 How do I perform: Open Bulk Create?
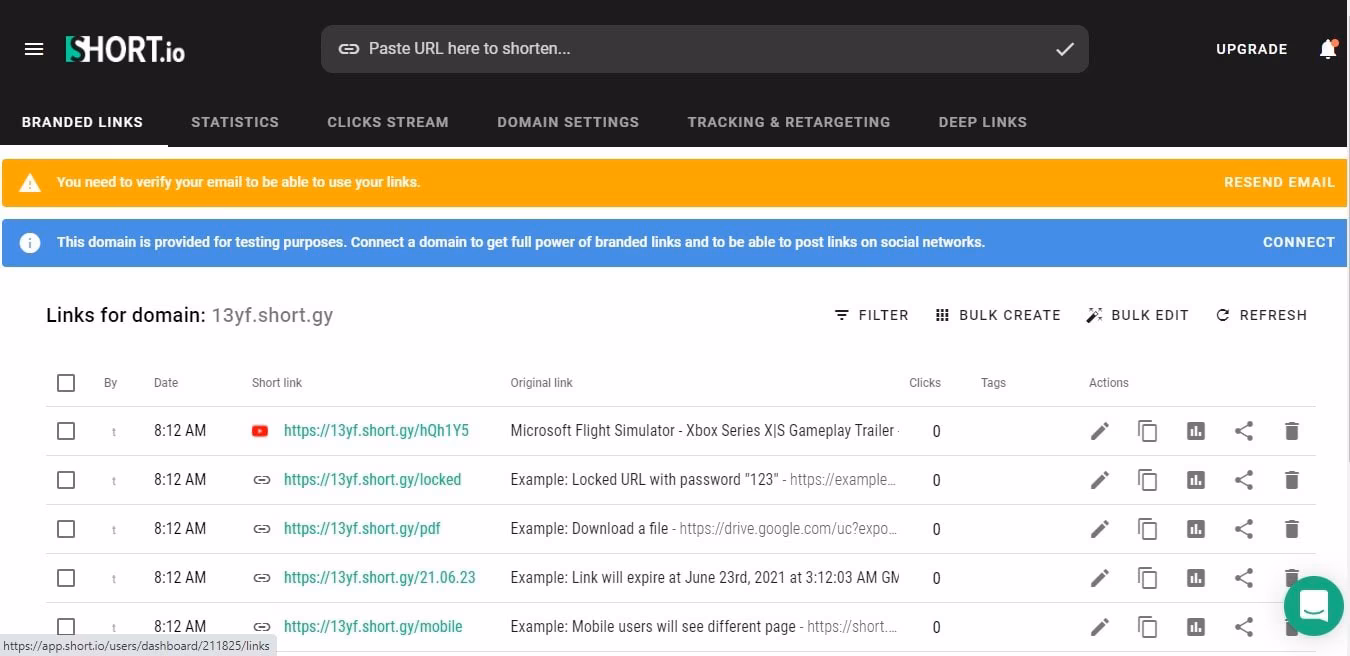pyautogui.click(x=998, y=315)
